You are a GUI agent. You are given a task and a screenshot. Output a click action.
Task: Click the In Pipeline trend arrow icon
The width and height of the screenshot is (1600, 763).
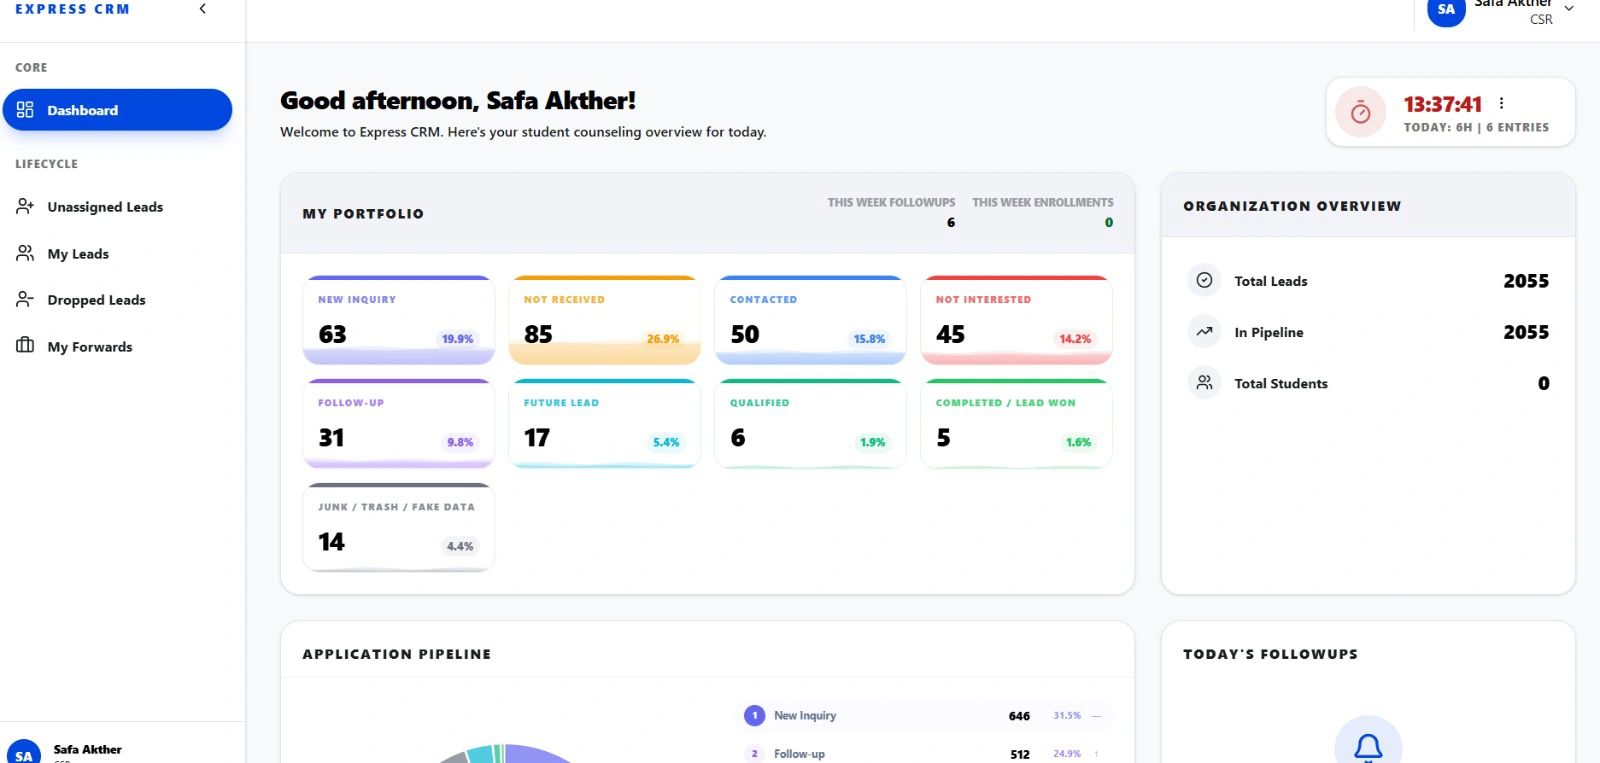pyautogui.click(x=1204, y=331)
